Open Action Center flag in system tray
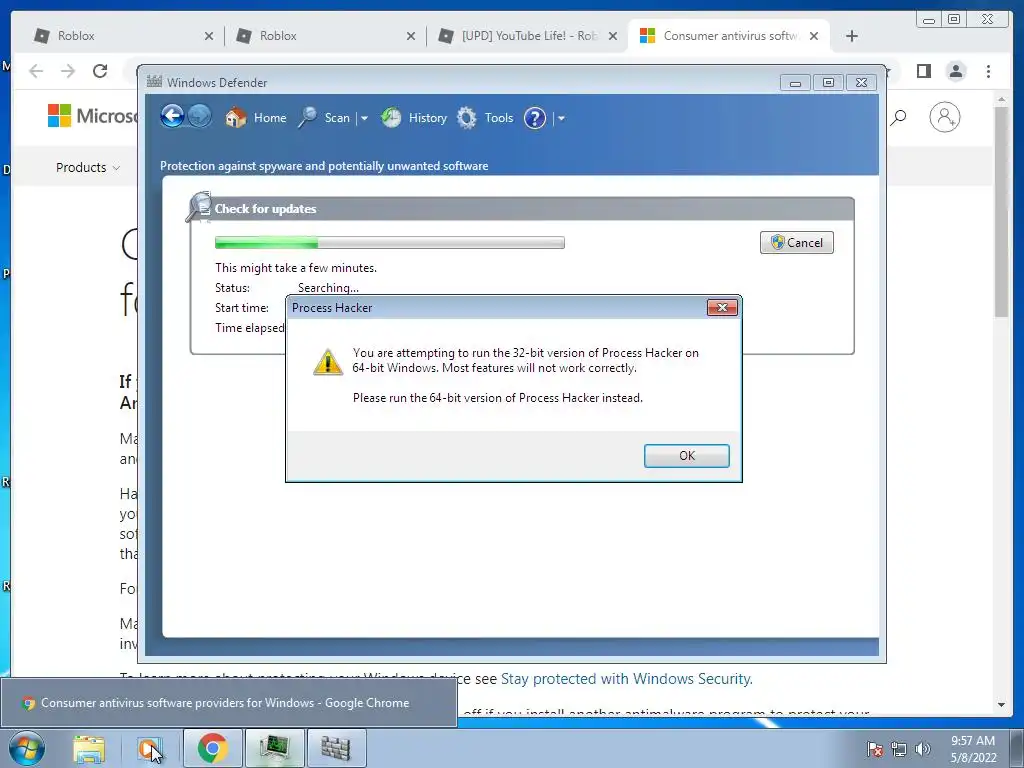Screen dimensions: 1024x768 click(875, 749)
